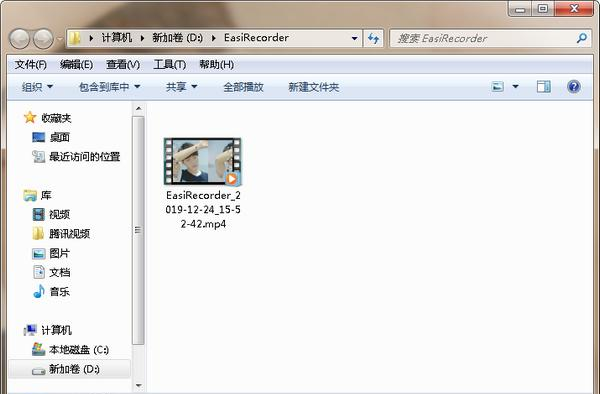Open the 共享 dropdown
This screenshot has height=394, width=600.
(181, 87)
